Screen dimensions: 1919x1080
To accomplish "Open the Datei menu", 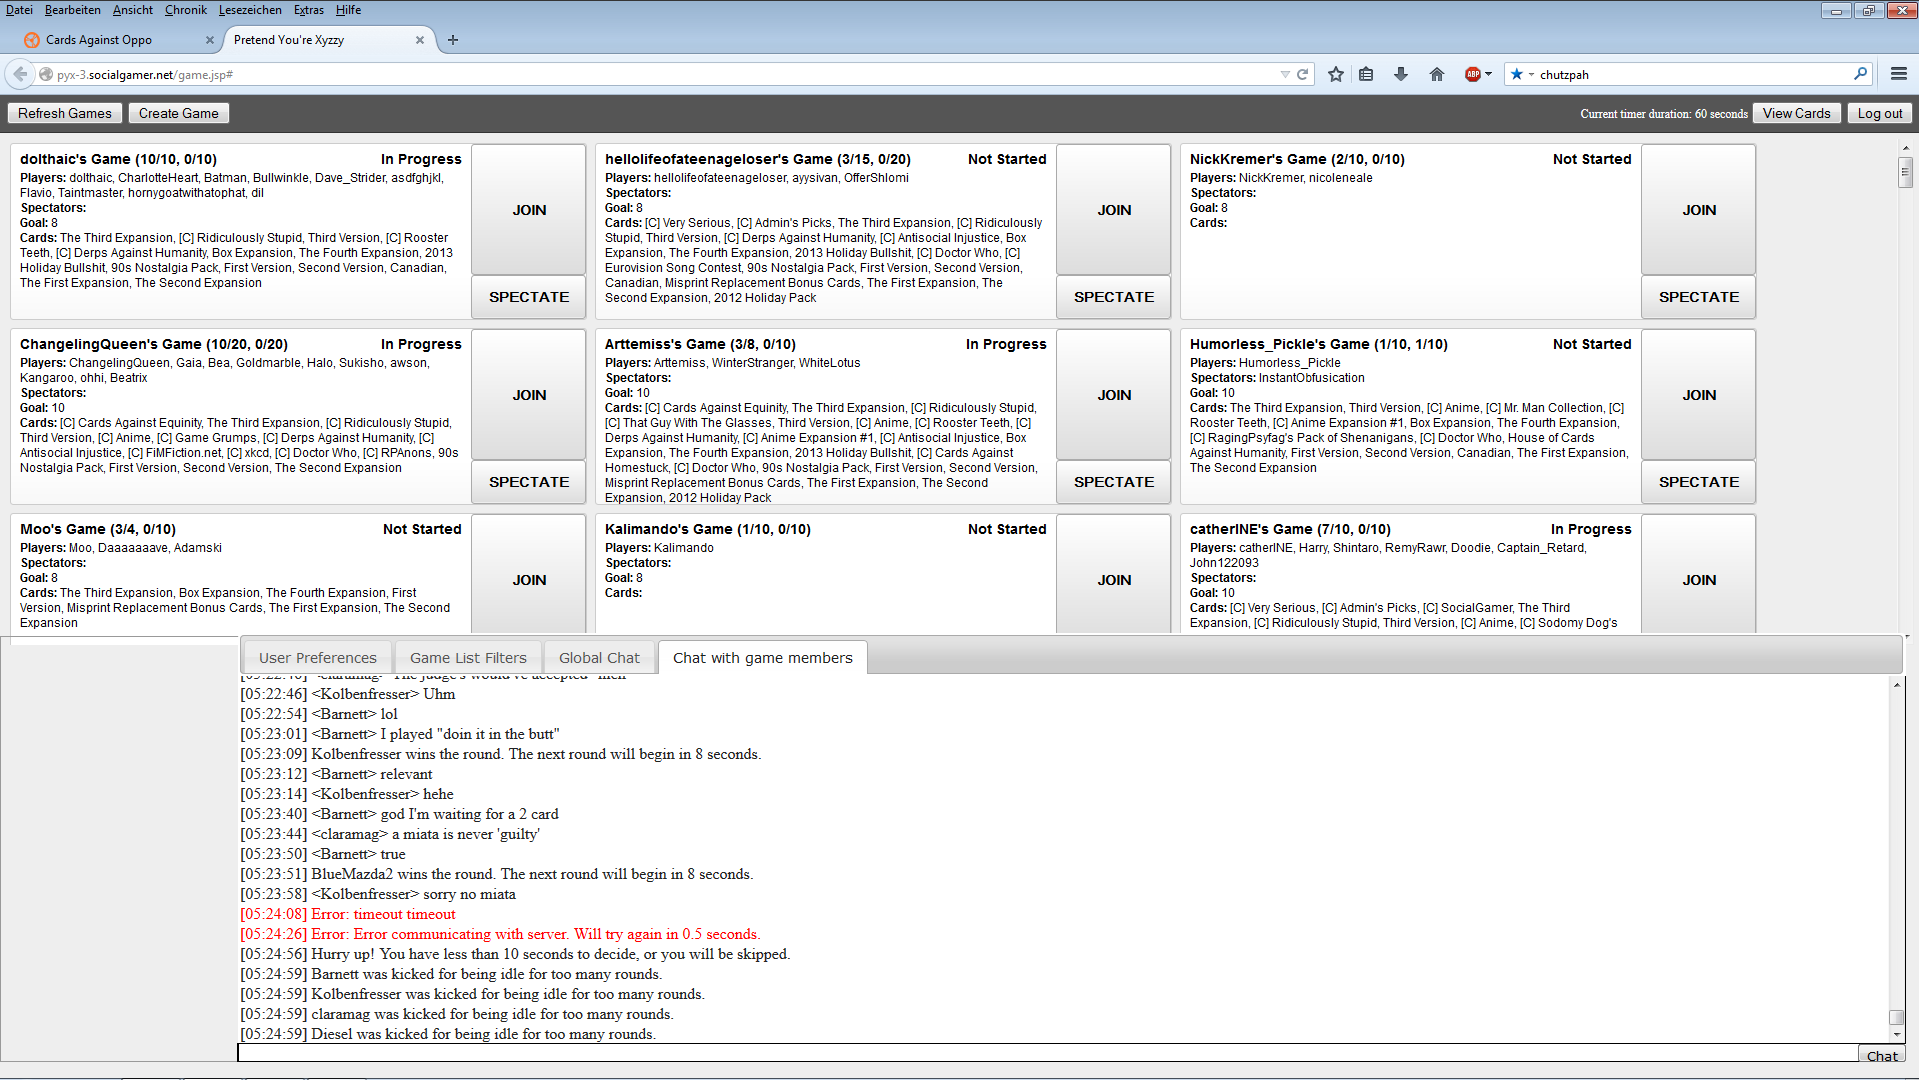I will click(19, 10).
